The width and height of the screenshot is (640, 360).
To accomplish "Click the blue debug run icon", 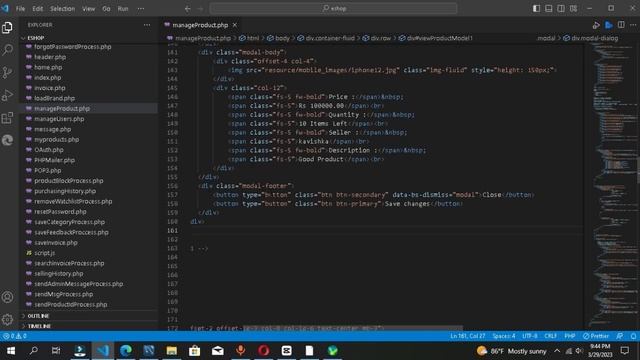I will coord(609,25).
